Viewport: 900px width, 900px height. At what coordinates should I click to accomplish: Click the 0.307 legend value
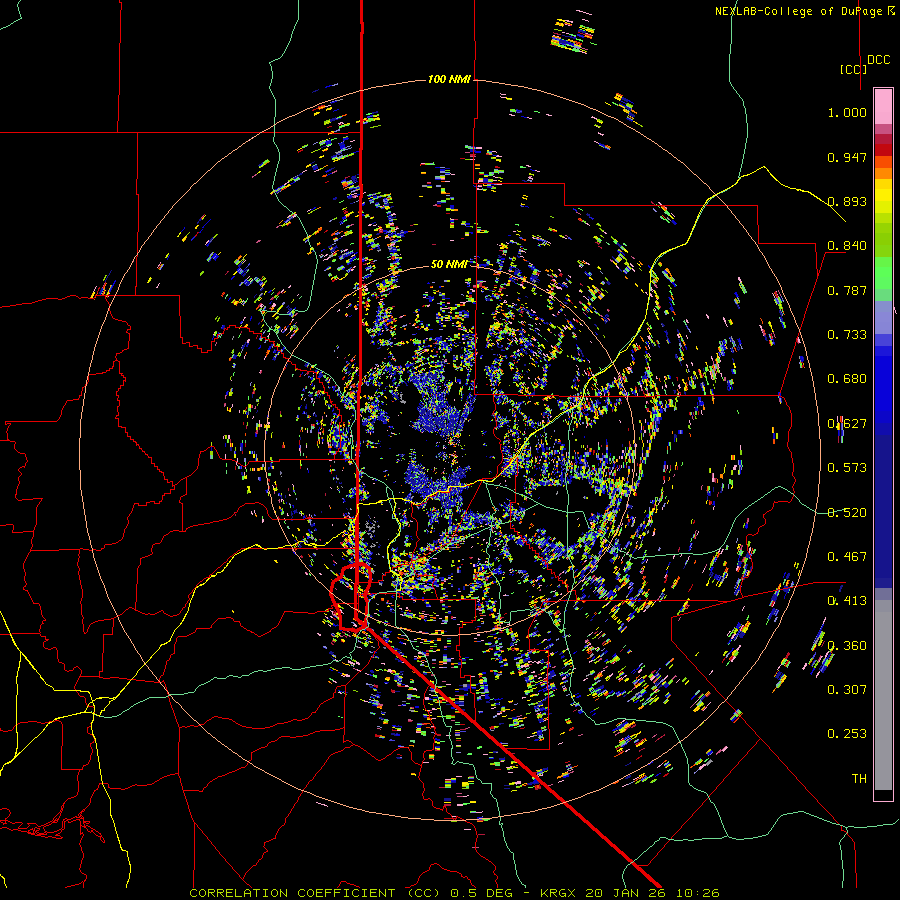tap(847, 690)
